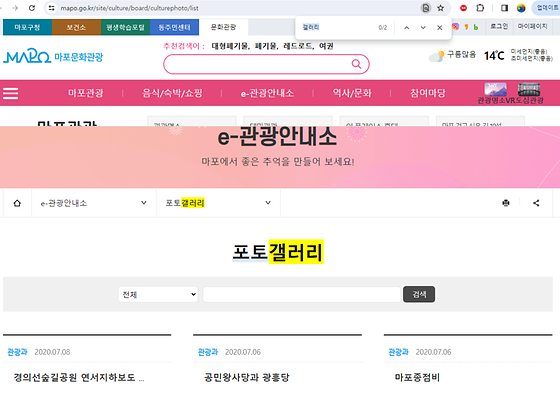Click the orange KakaoStory-style icon
The height and width of the screenshot is (396, 560).
pos(466,27)
